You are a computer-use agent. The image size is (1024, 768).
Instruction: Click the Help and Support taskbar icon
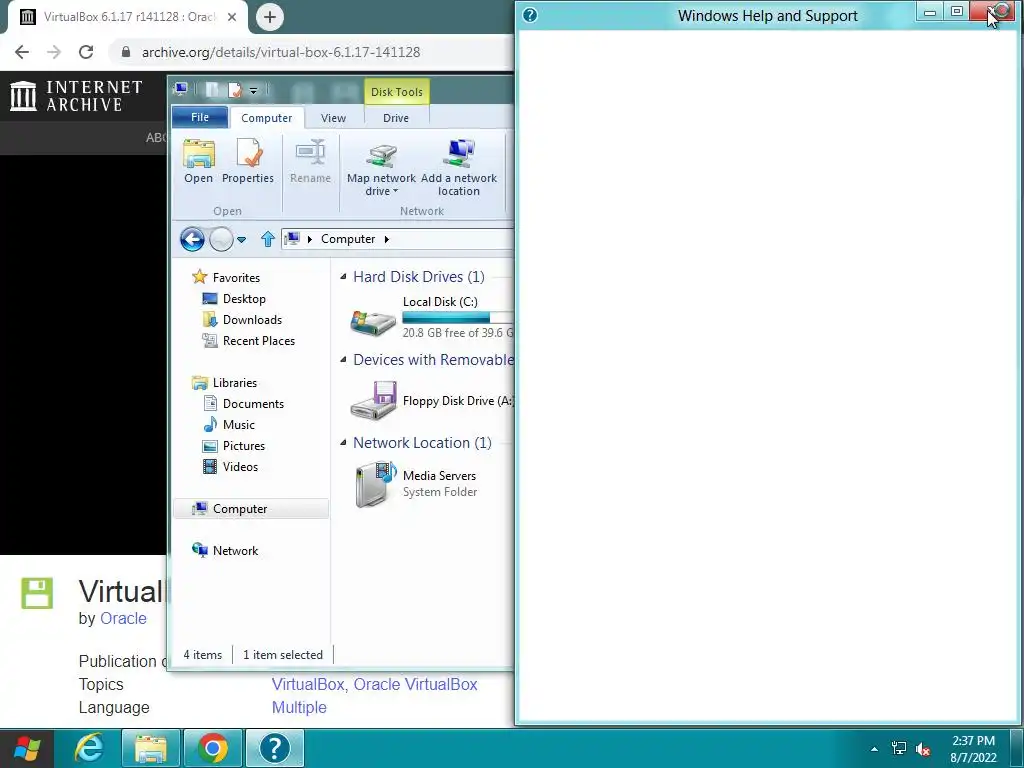pos(275,748)
